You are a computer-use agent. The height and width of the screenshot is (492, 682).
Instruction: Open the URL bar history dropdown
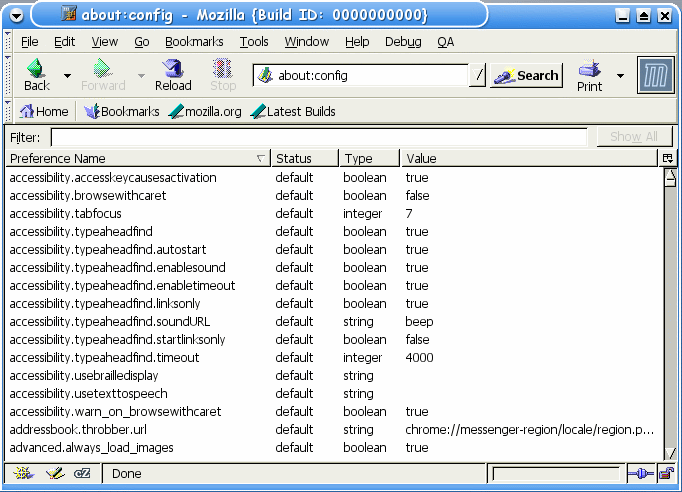click(x=478, y=76)
